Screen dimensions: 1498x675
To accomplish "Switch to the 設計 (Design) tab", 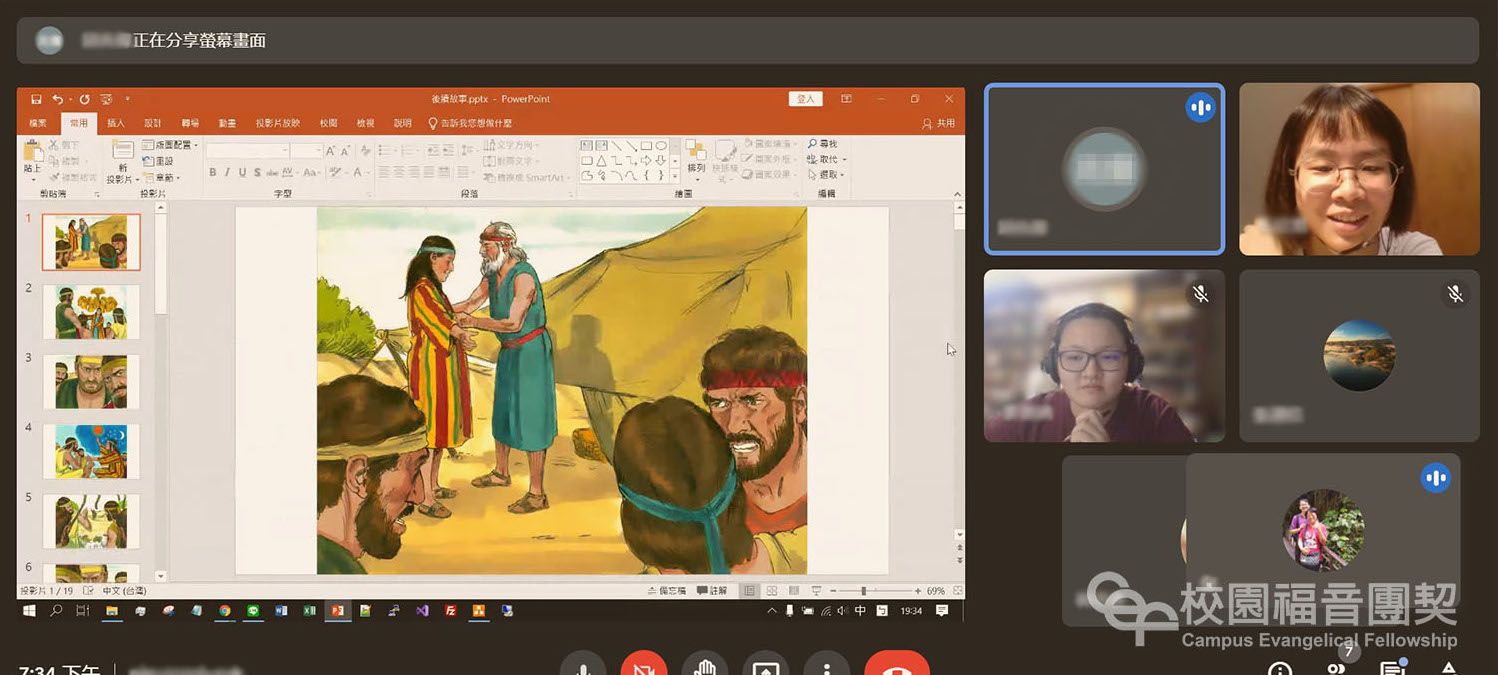I will (153, 123).
